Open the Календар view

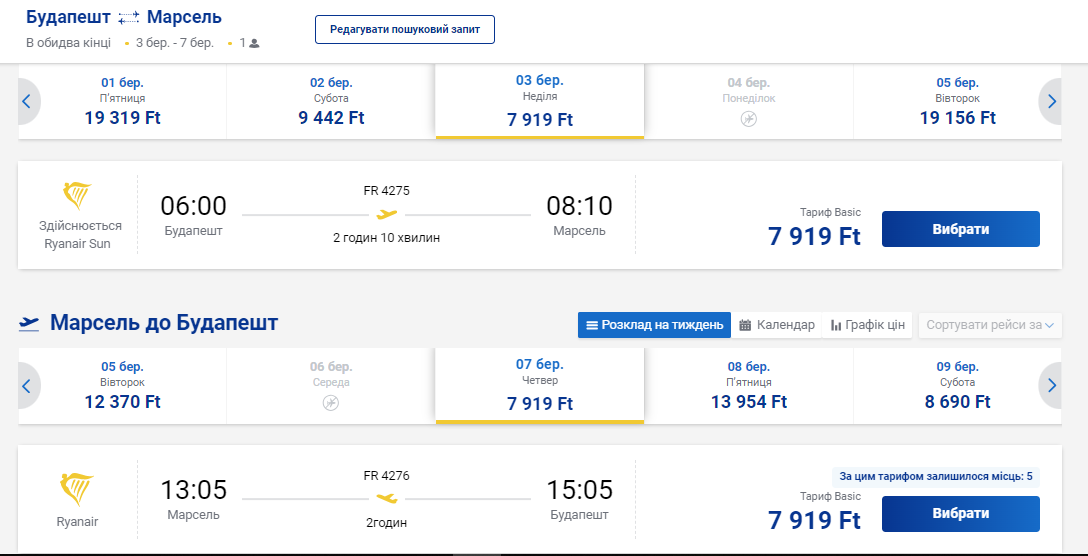(x=776, y=325)
